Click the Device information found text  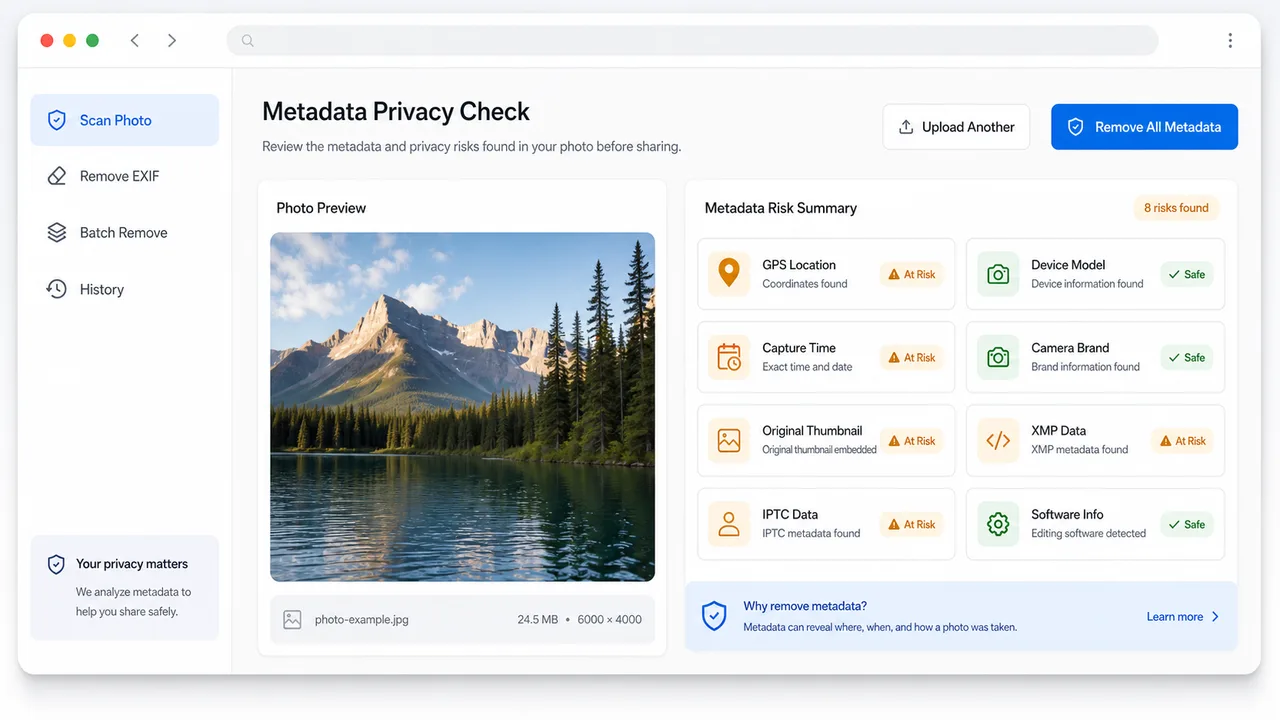[1087, 284]
